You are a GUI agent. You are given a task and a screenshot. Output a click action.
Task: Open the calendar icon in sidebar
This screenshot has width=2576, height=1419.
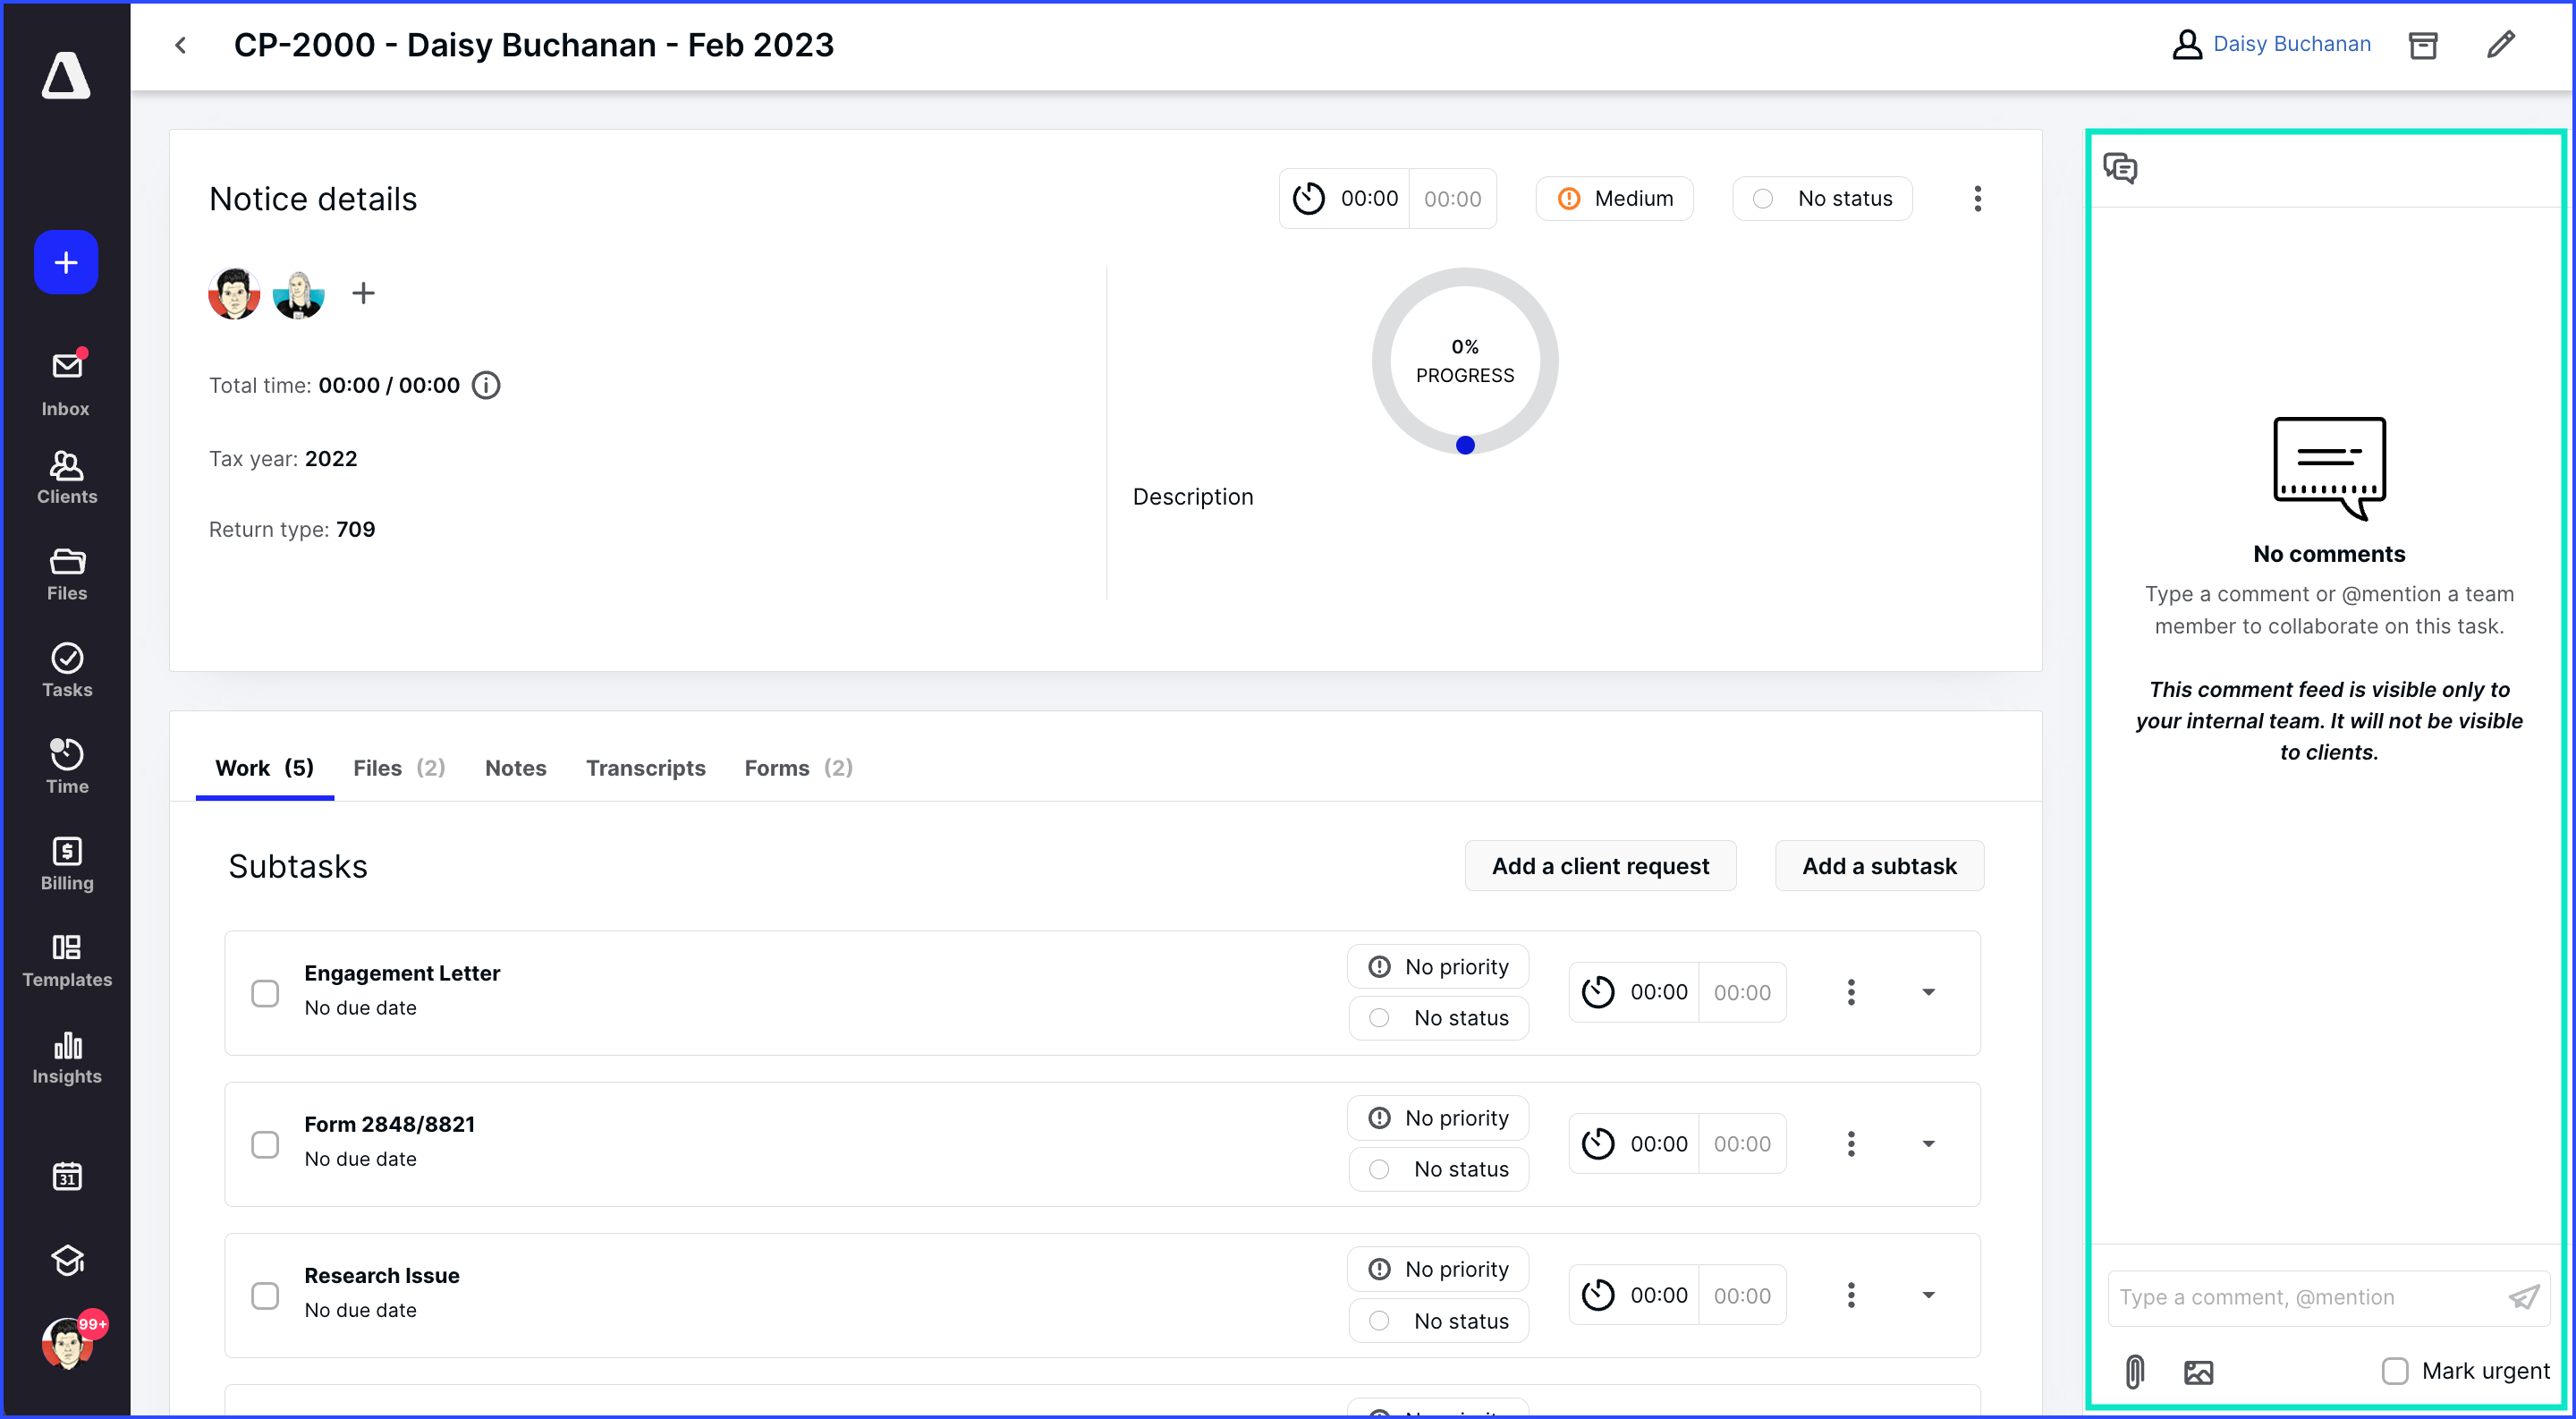[x=66, y=1176]
